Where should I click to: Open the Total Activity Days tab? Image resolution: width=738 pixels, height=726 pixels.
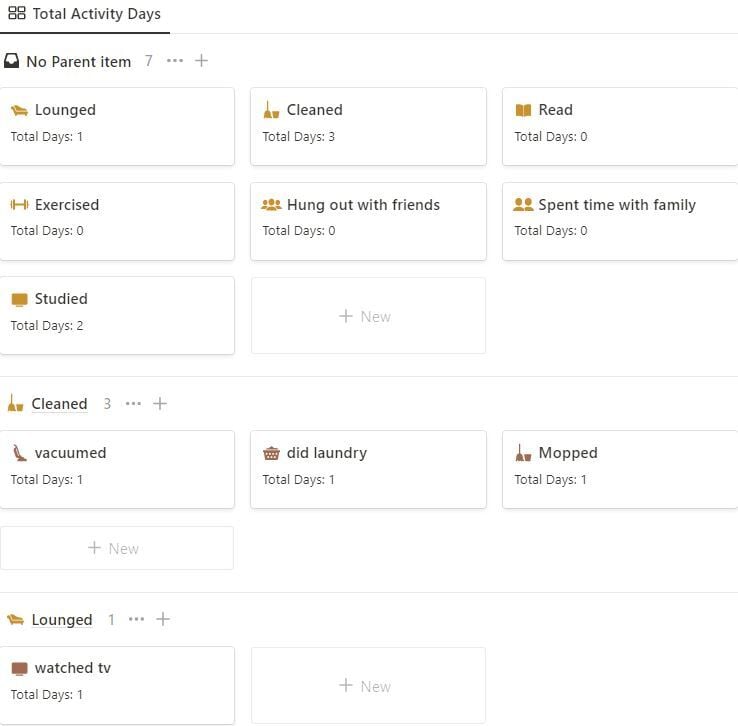[x=85, y=15]
